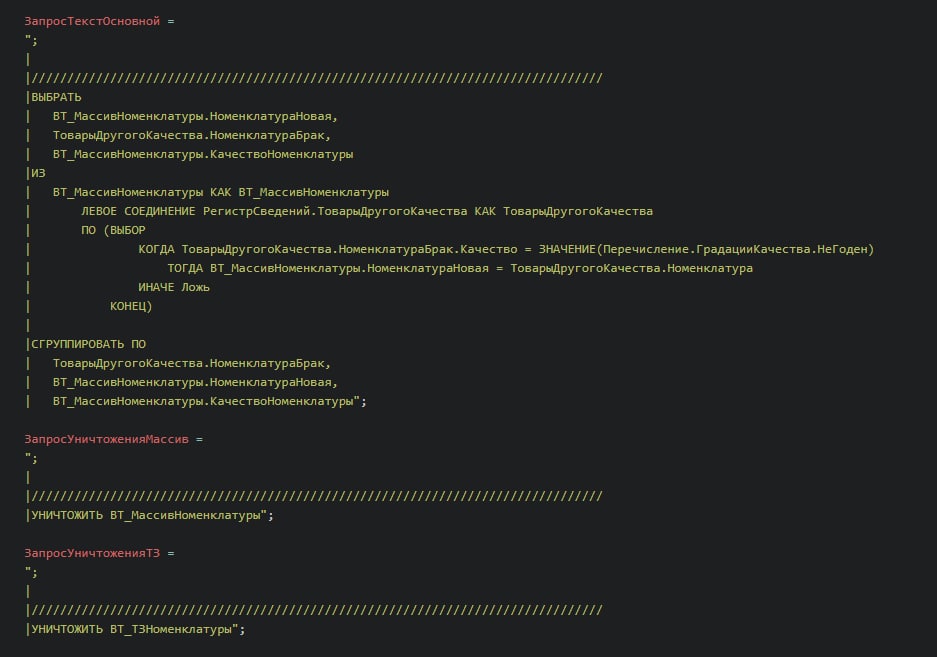Click variable name ЗапросУничтоженияТЗ
The height and width of the screenshot is (657, 937).
click(x=92, y=553)
